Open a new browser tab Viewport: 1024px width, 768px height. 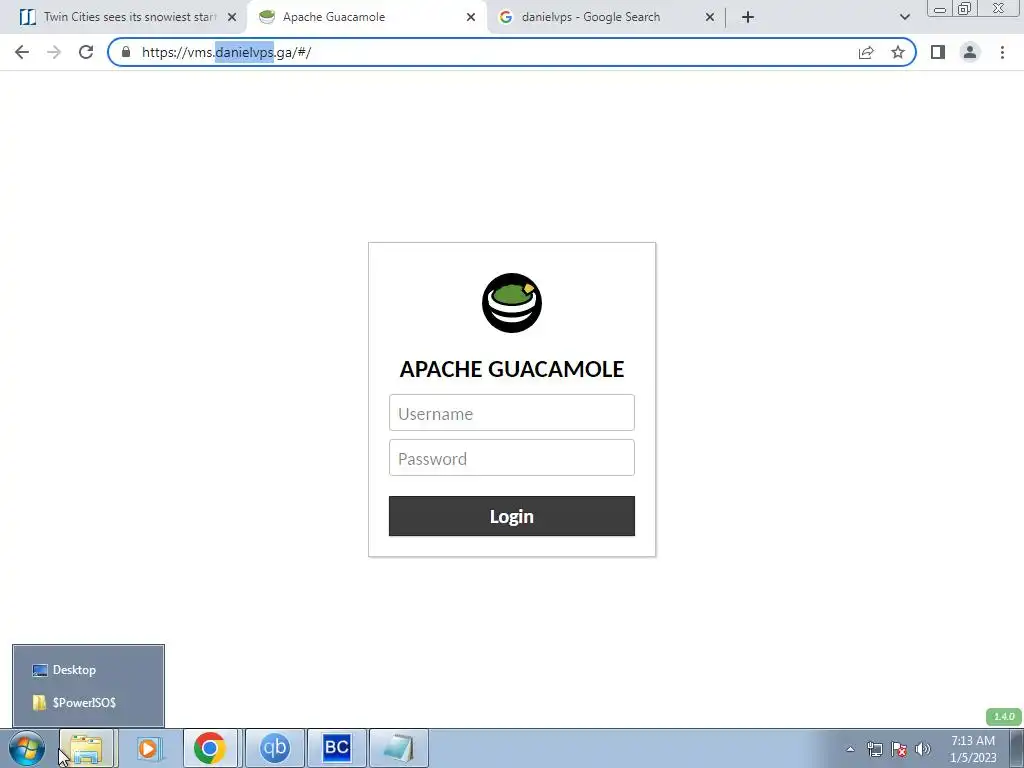click(748, 17)
